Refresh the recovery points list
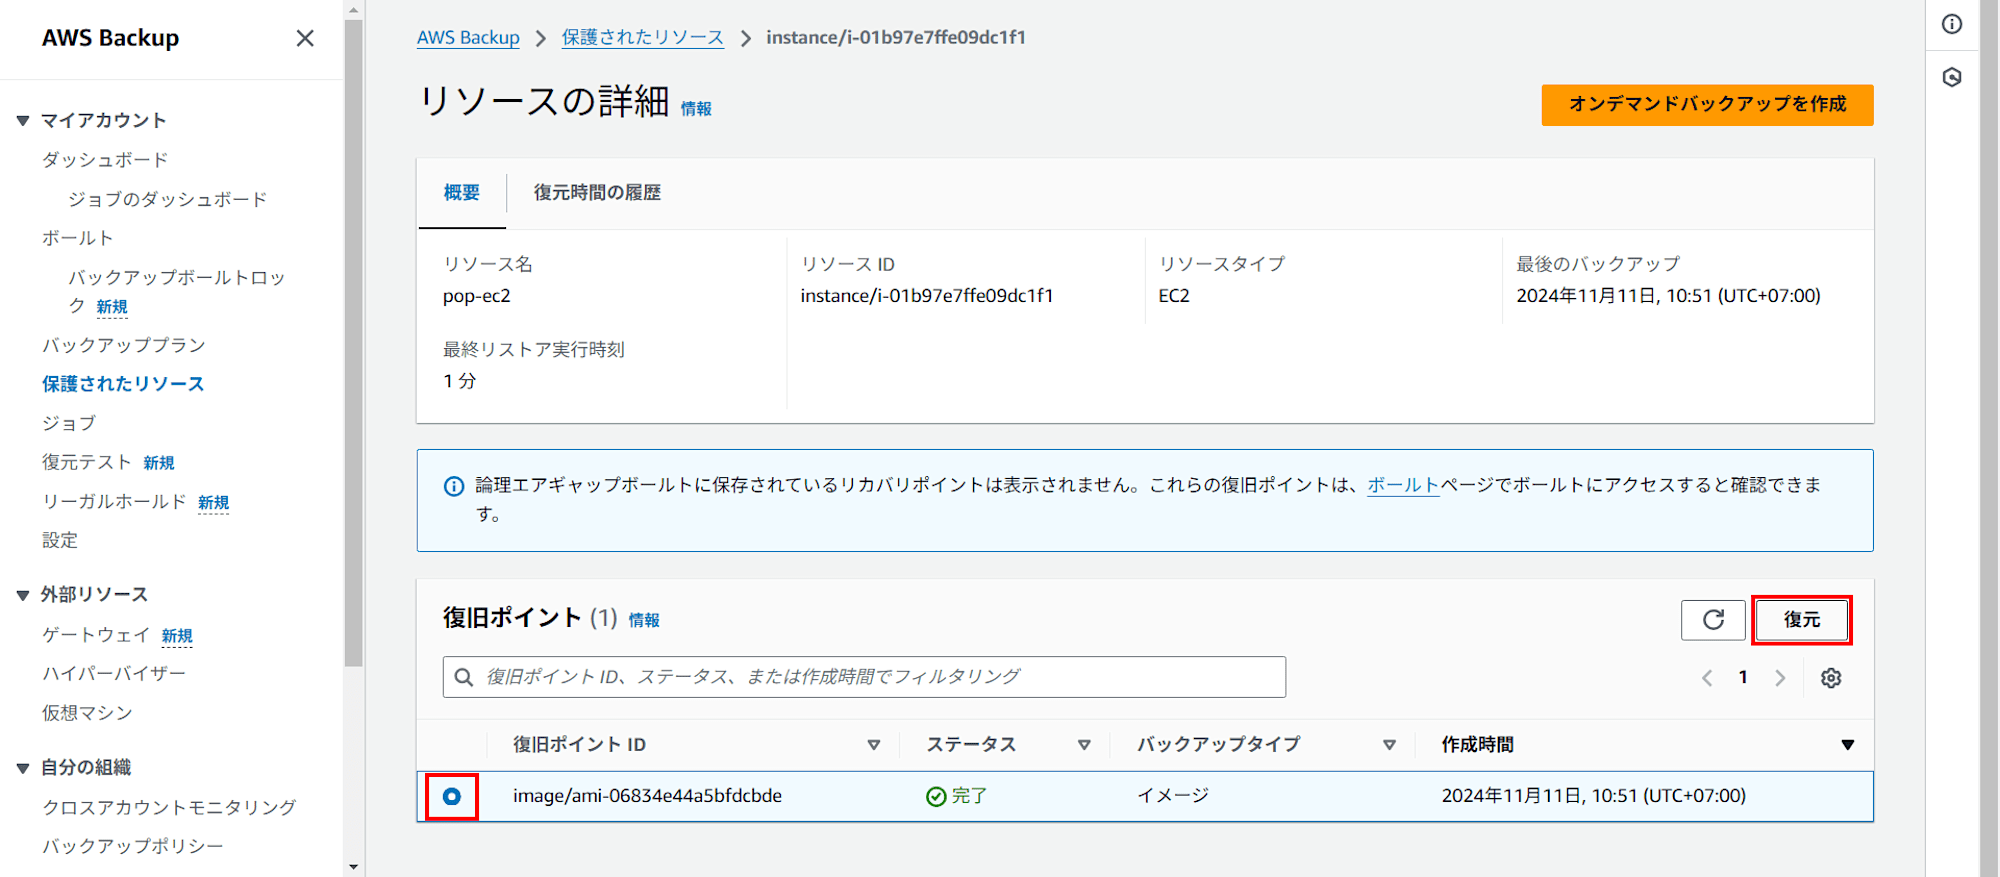The height and width of the screenshot is (877, 2000). coord(1713,620)
